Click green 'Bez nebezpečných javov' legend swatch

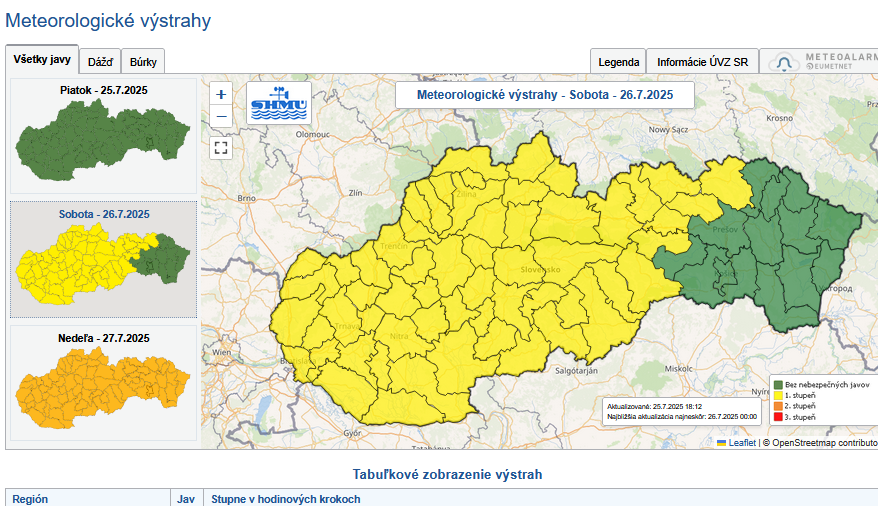coord(777,384)
